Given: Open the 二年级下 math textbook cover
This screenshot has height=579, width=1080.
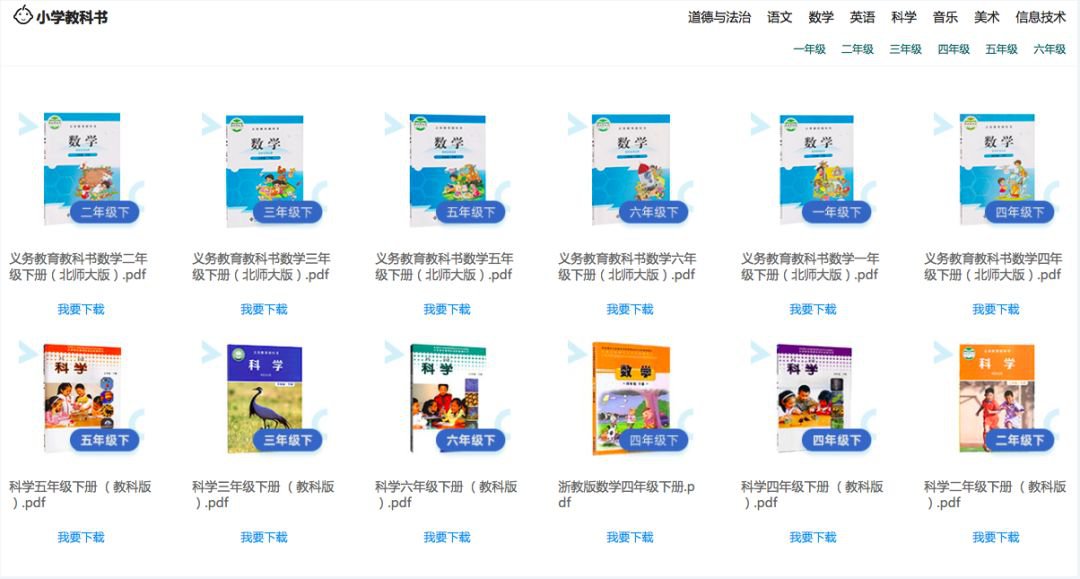Looking at the screenshot, I should tap(82, 168).
